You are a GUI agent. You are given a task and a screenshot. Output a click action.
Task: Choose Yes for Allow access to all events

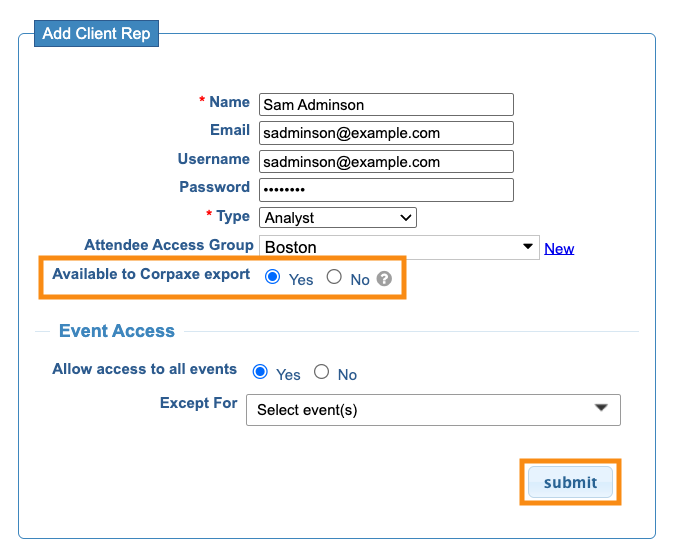(x=261, y=372)
